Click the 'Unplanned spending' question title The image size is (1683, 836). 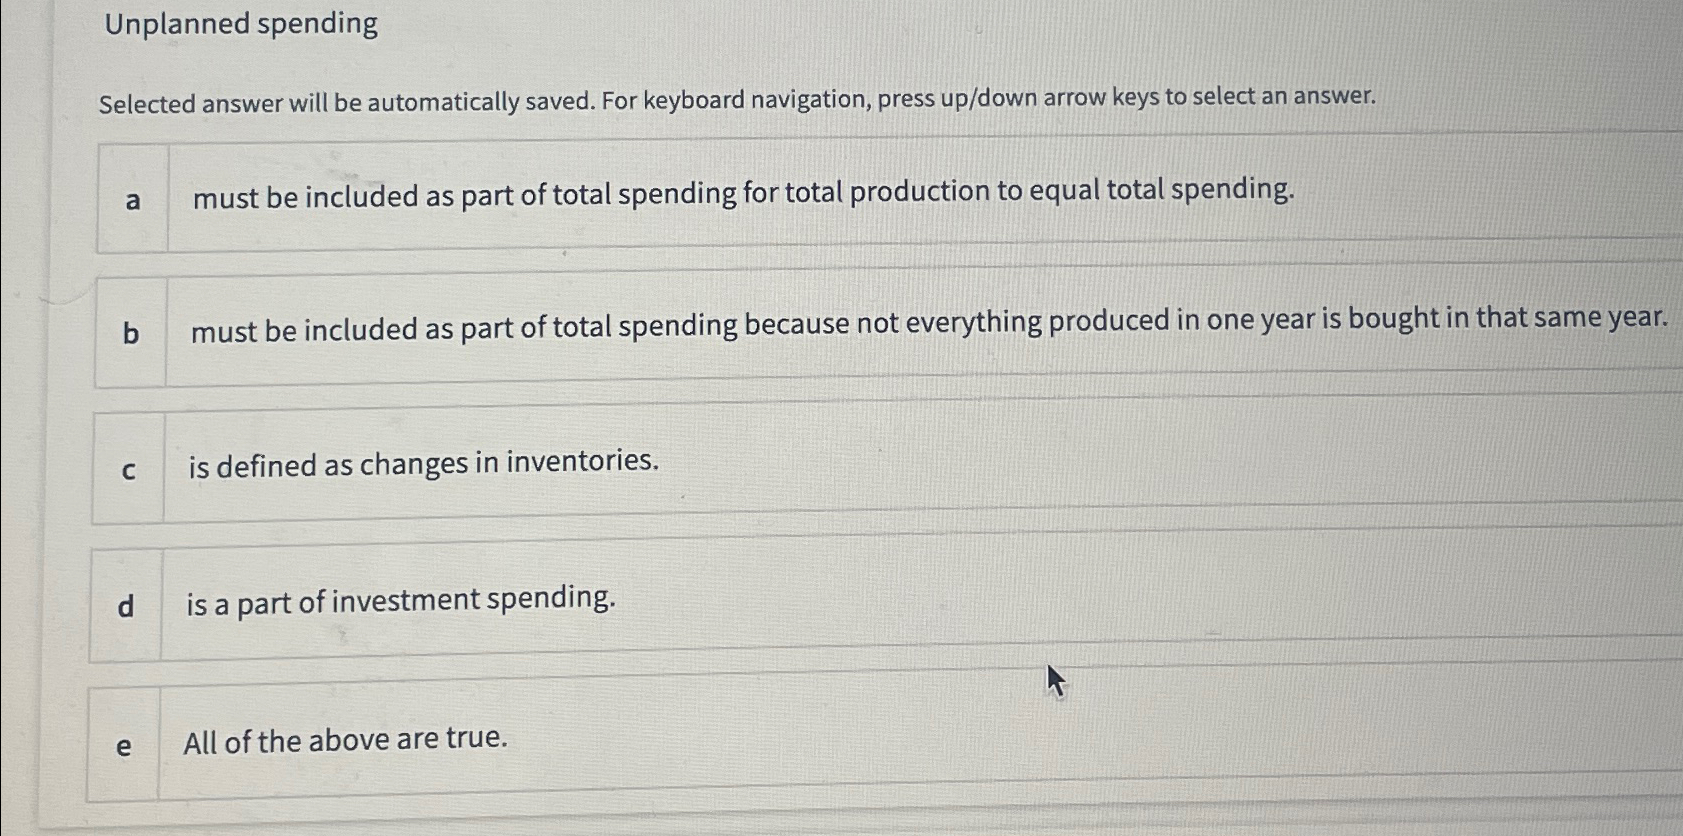tap(239, 23)
